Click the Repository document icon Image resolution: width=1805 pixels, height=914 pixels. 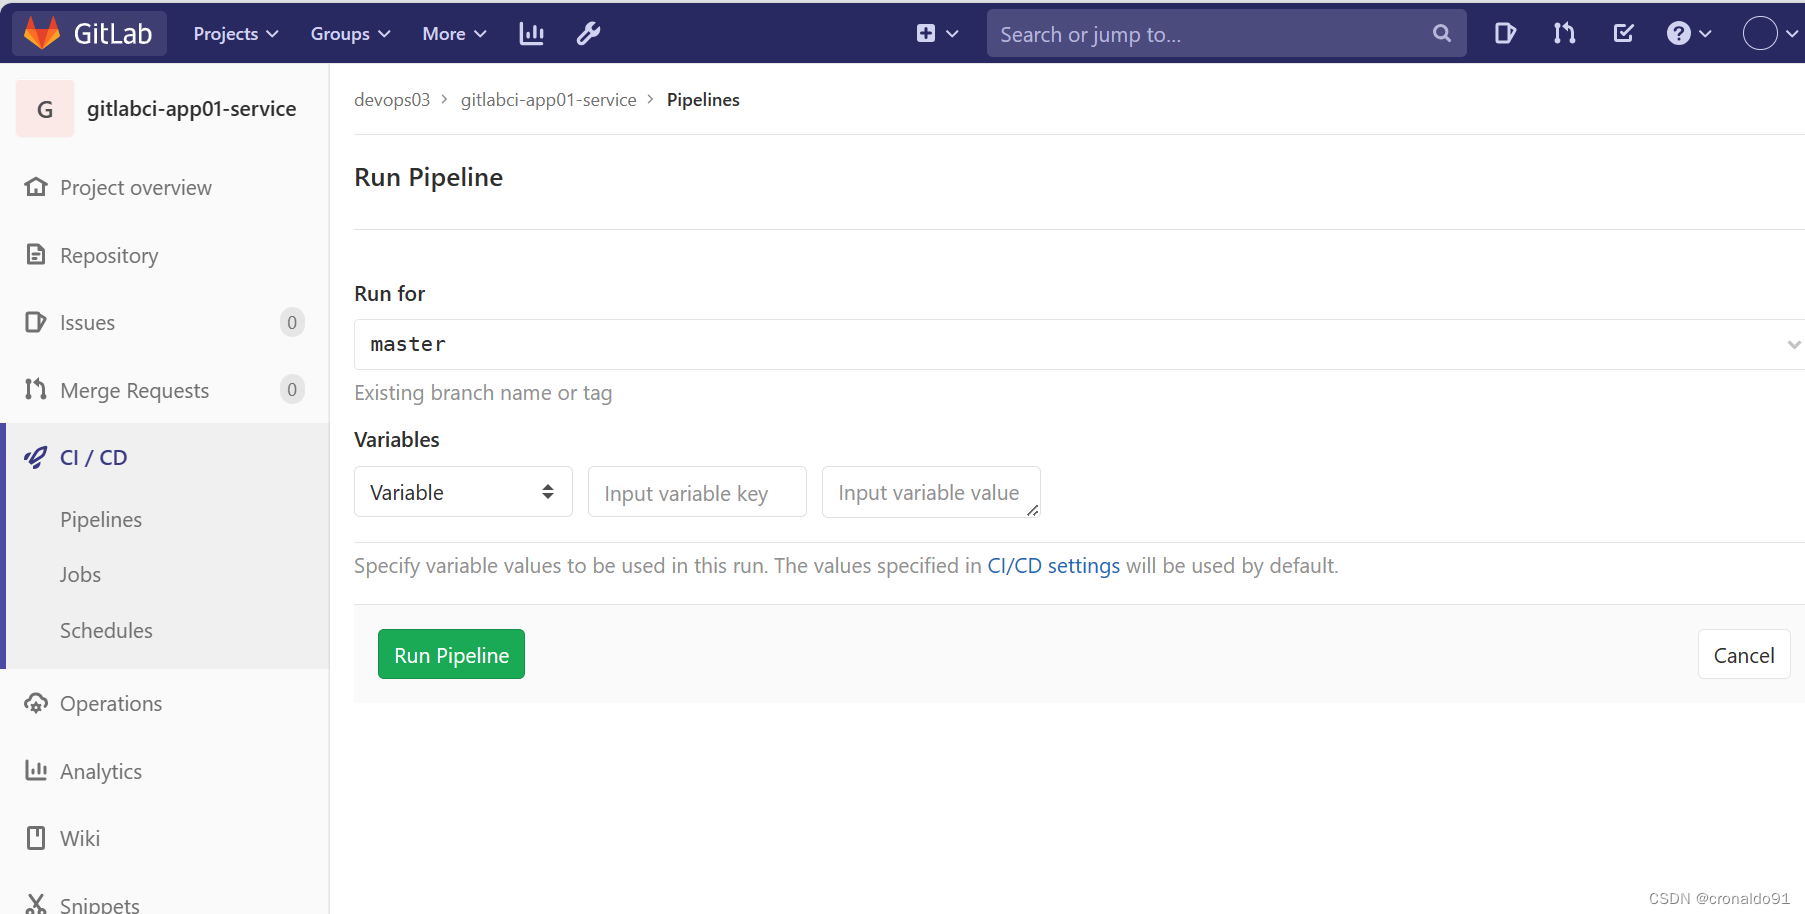(x=36, y=254)
